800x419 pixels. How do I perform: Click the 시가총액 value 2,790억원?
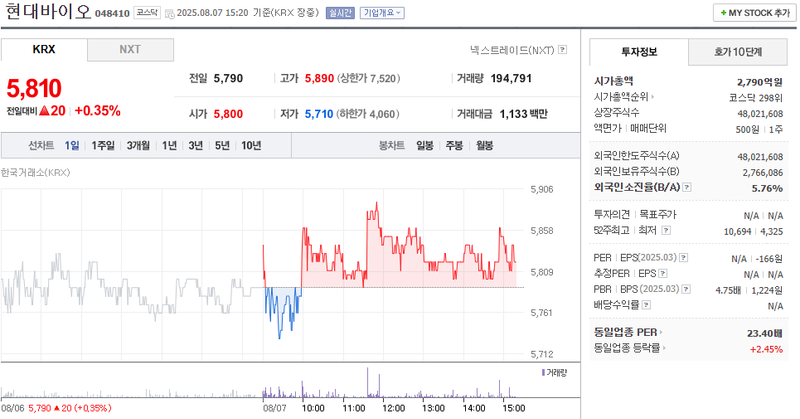pyautogui.click(x=760, y=82)
